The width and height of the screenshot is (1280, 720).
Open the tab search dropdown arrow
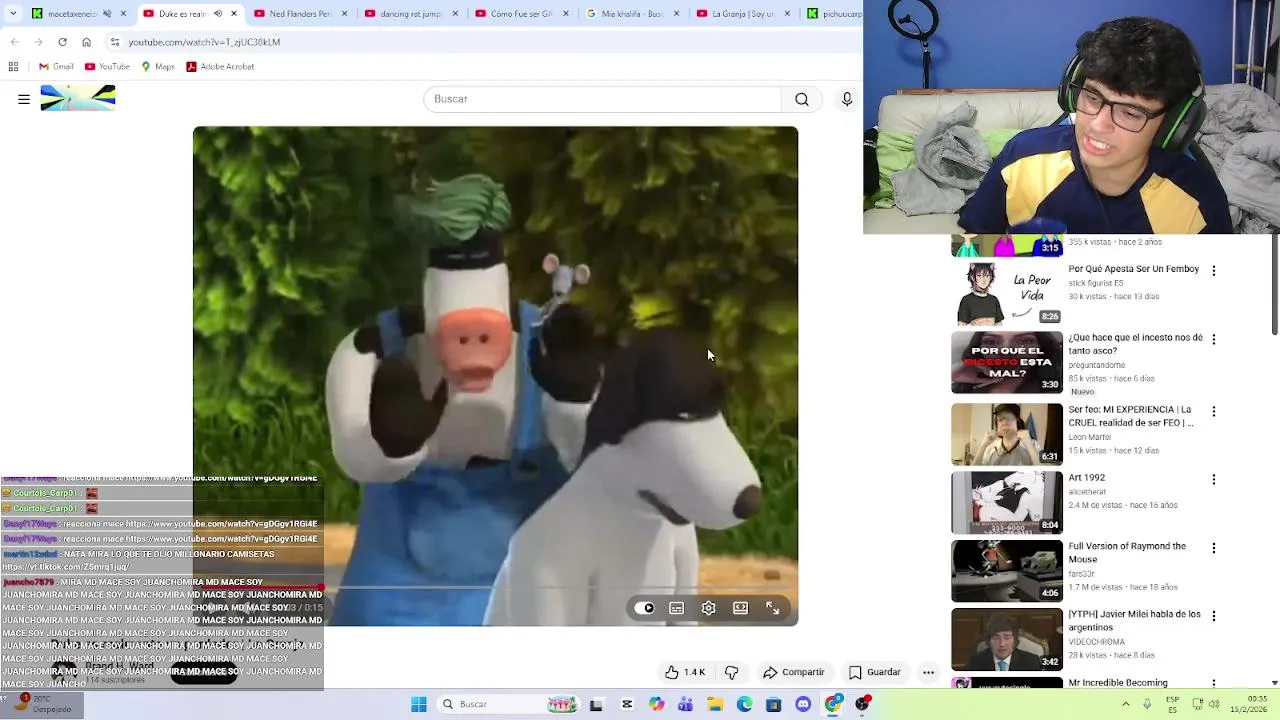point(13,14)
